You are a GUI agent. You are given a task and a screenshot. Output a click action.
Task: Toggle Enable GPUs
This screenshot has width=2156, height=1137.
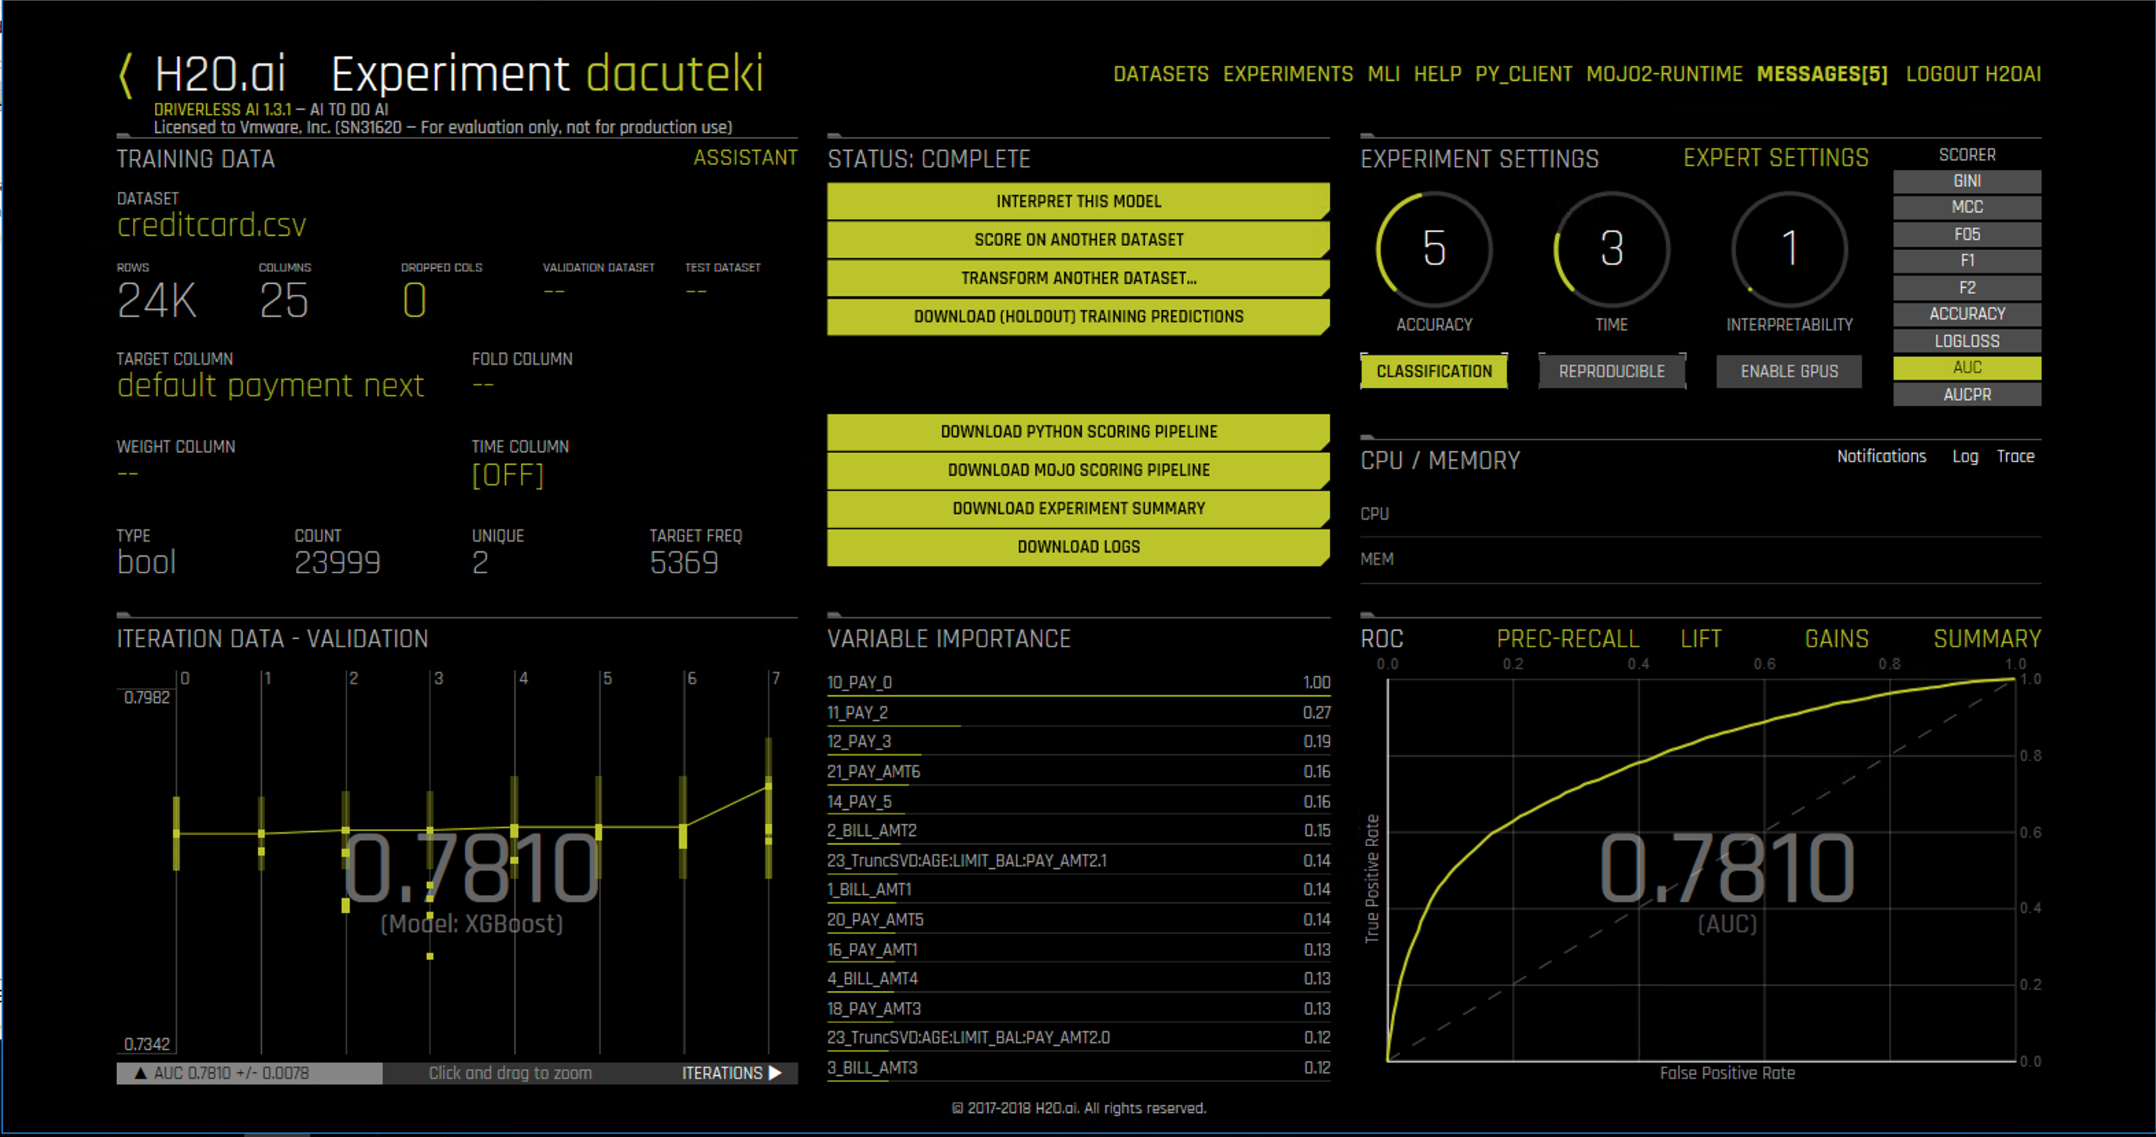(1788, 371)
